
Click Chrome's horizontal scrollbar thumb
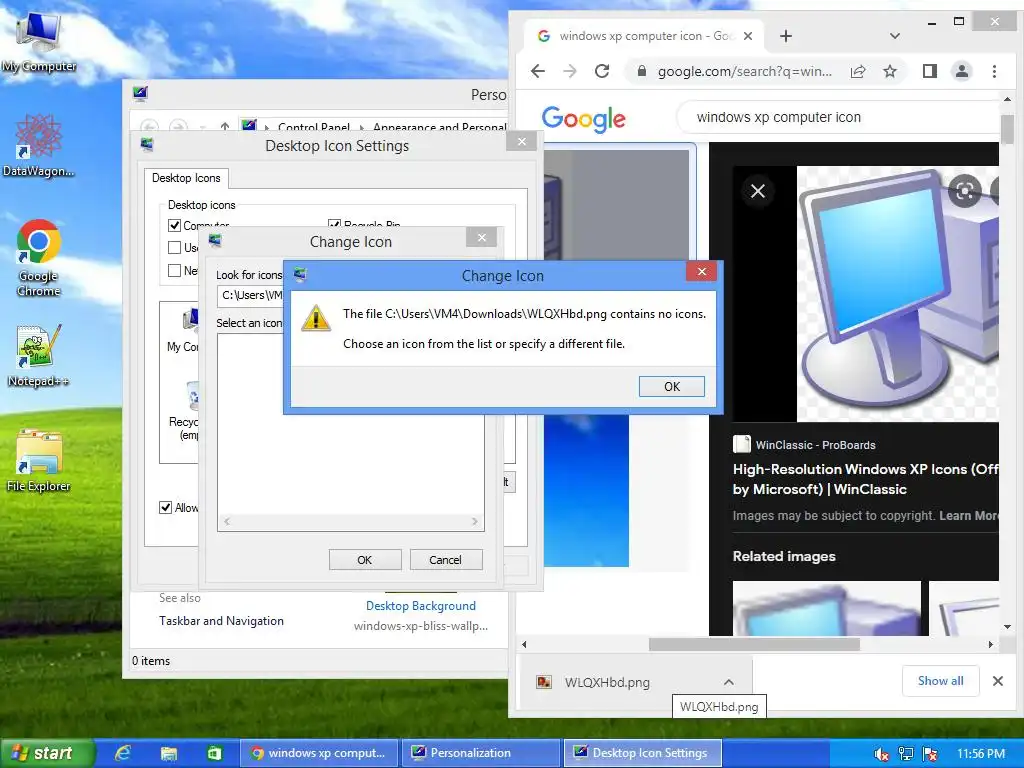[x=754, y=645]
